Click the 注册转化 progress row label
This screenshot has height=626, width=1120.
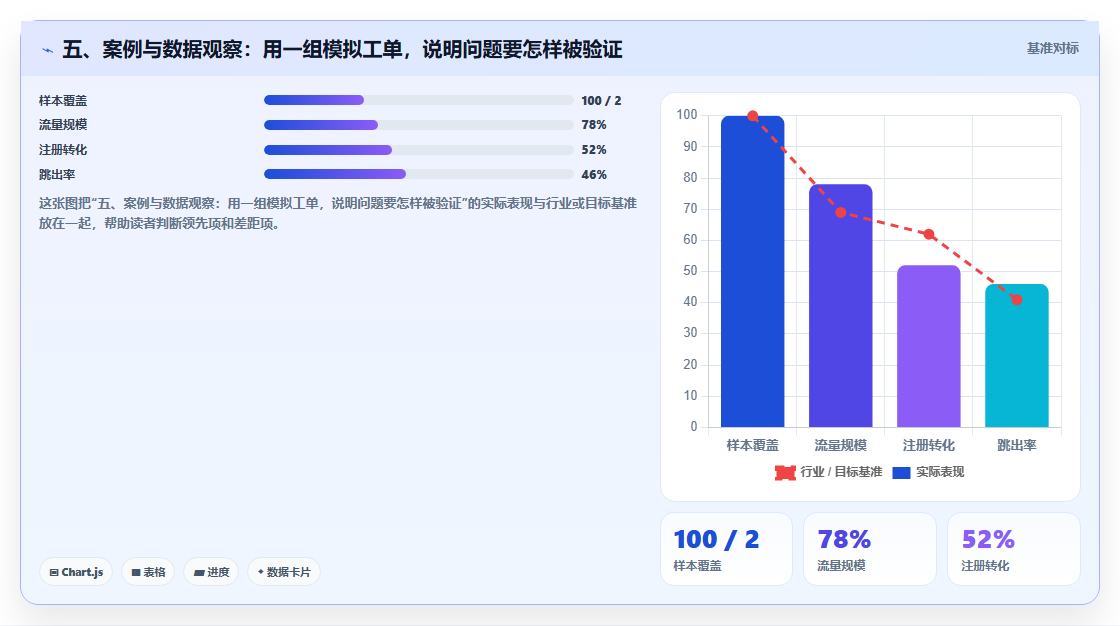coord(63,150)
